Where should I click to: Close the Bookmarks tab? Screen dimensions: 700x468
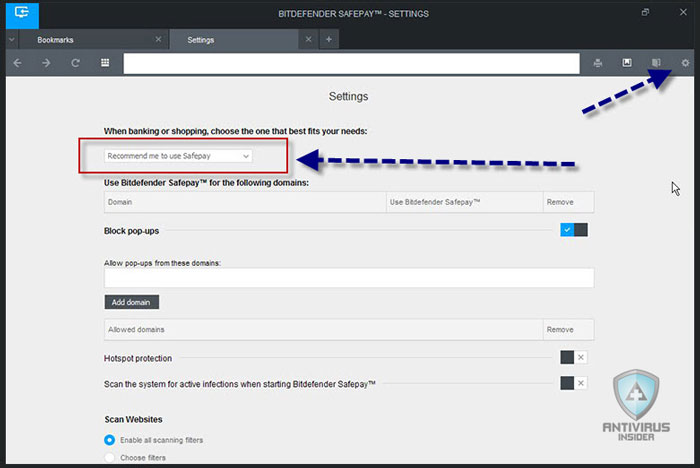pos(158,39)
